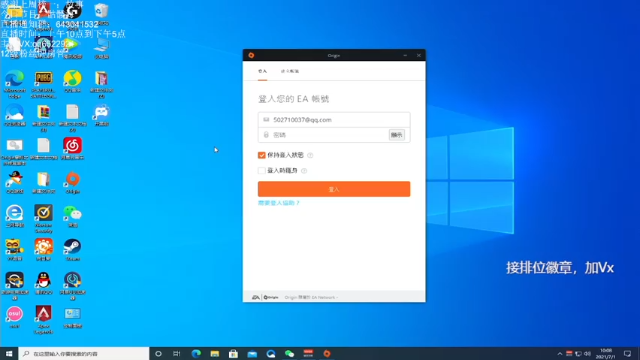Open the blue cloud browser desktop icon

click(x=15, y=112)
